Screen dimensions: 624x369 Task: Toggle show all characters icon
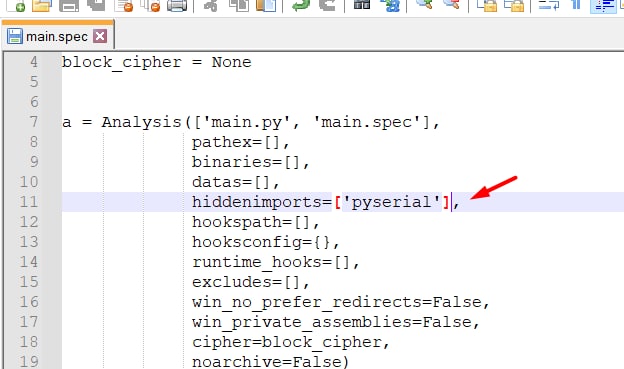pyautogui.click(x=576, y=4)
